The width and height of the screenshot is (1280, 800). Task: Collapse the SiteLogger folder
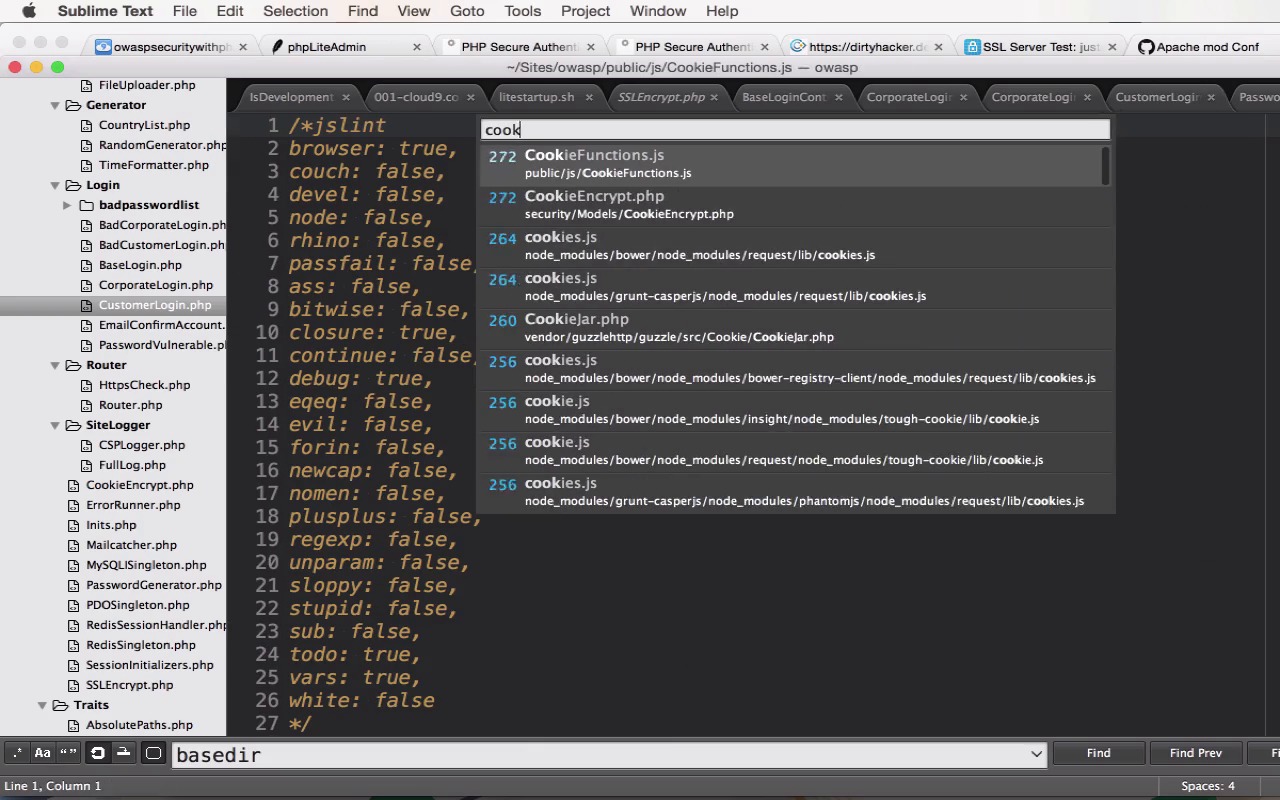click(55, 425)
